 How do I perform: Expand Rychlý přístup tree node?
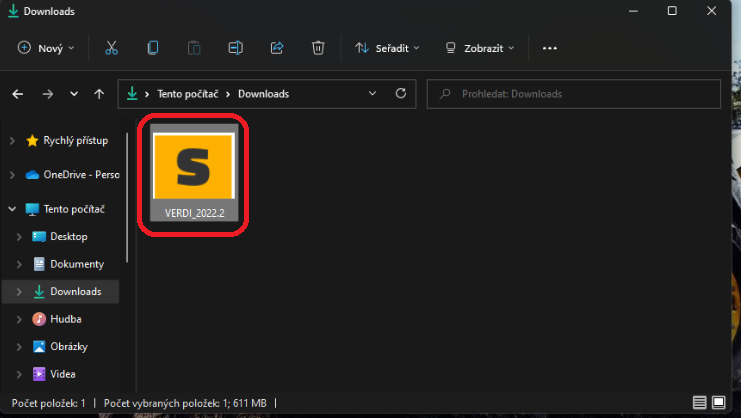12,141
